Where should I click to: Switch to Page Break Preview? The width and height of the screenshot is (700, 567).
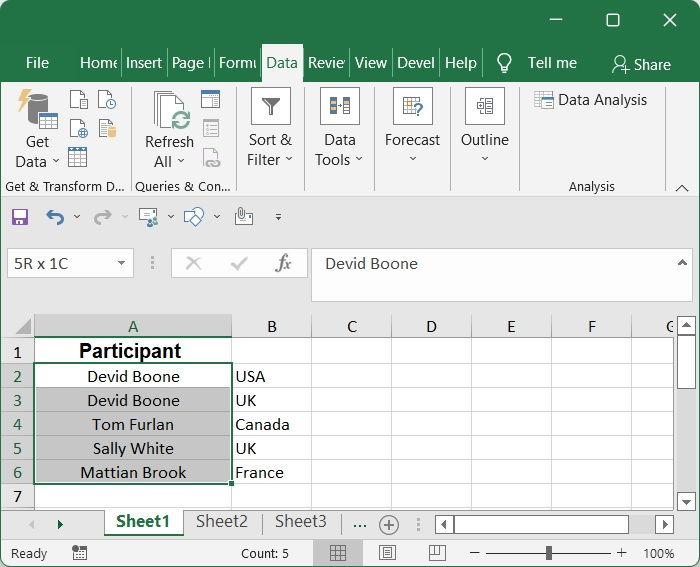coord(436,553)
